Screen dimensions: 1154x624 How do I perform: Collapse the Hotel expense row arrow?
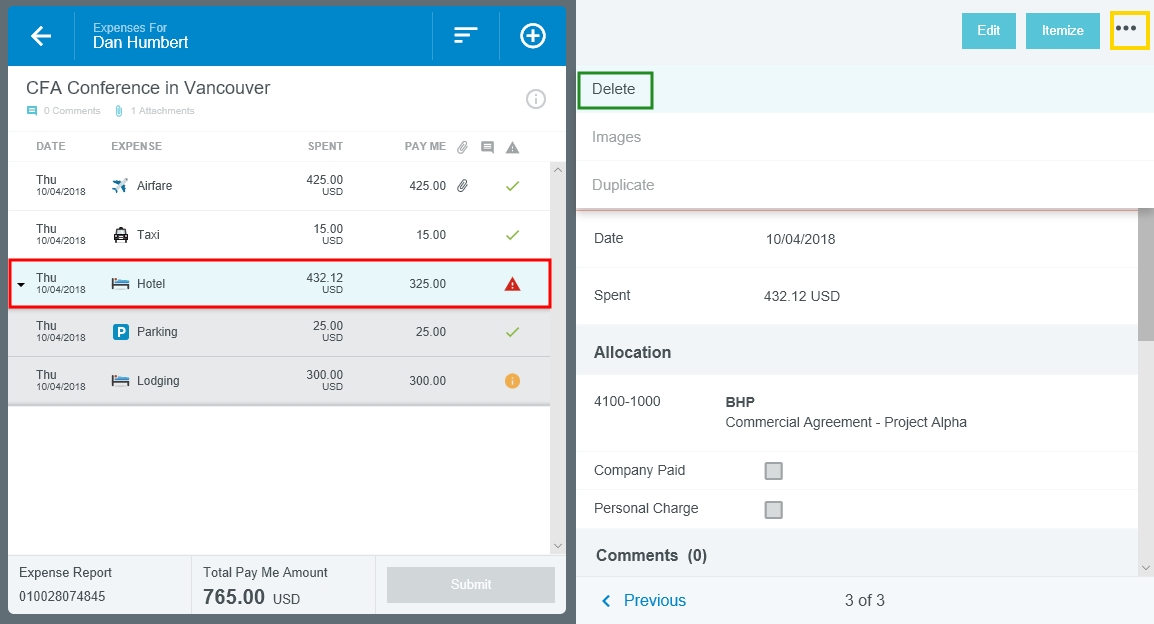tap(21, 285)
